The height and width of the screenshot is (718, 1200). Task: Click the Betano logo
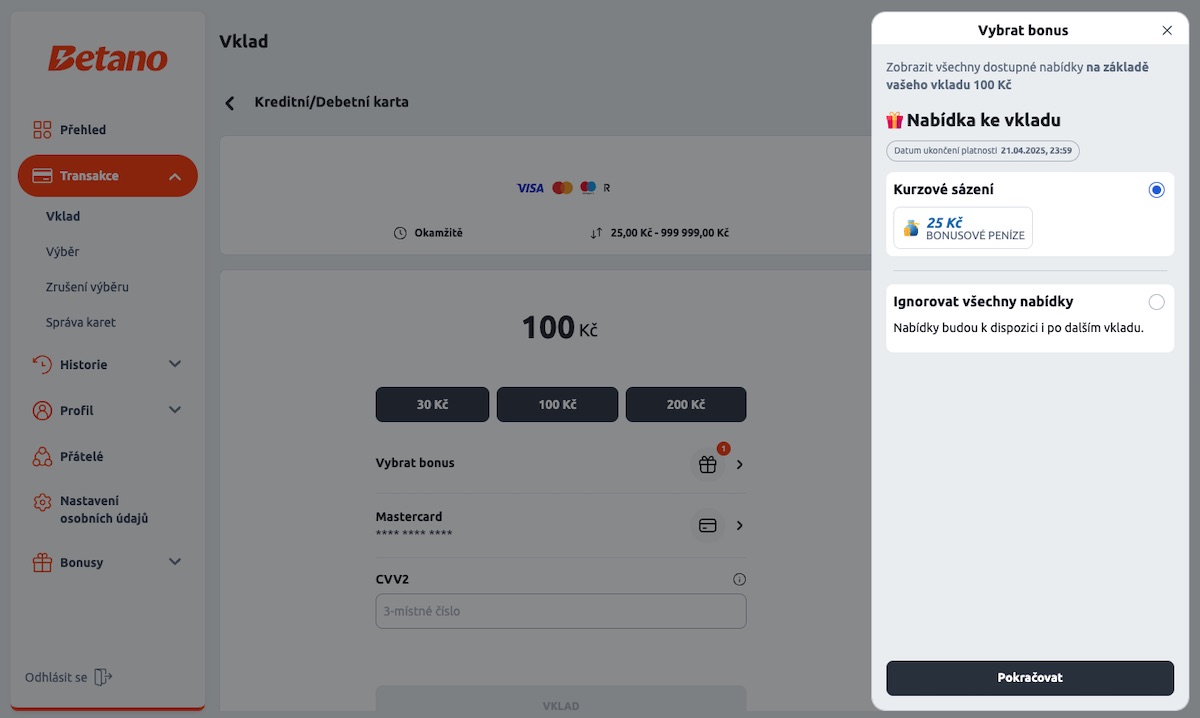pyautogui.click(x=108, y=59)
